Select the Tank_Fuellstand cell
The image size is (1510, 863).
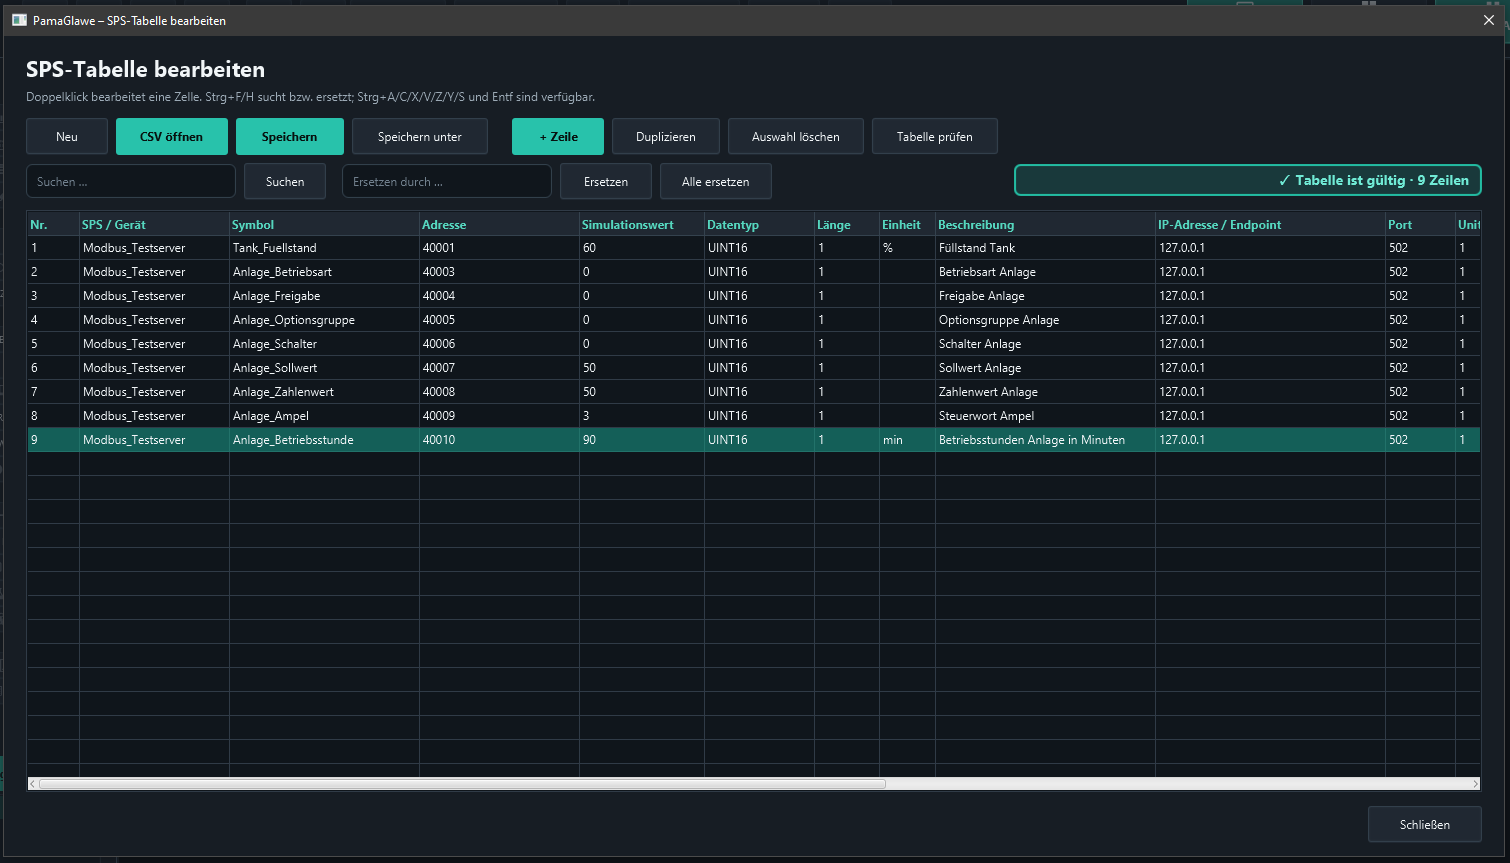tap(324, 248)
